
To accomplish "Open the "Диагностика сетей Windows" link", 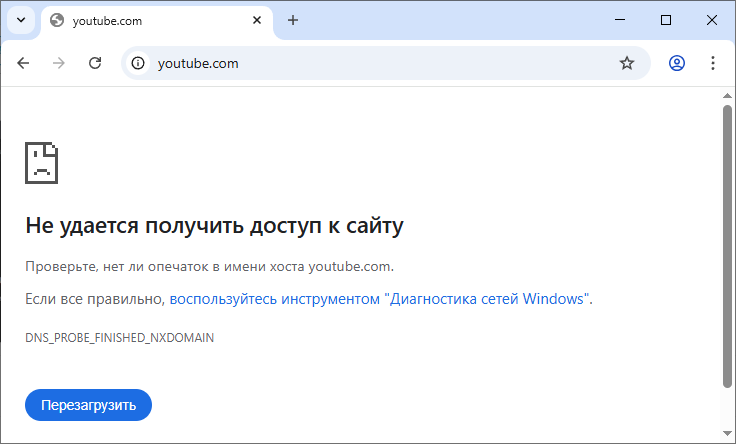I will click(380, 298).
